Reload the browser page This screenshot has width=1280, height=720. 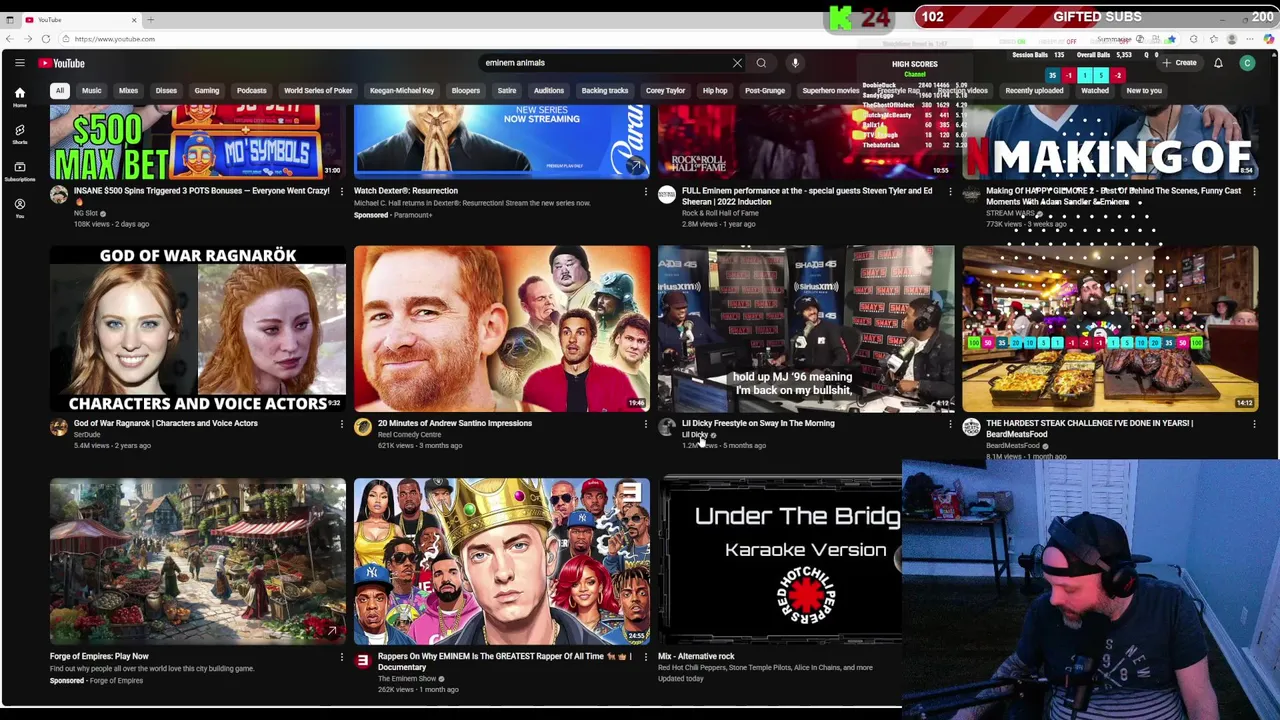pyautogui.click(x=45, y=39)
